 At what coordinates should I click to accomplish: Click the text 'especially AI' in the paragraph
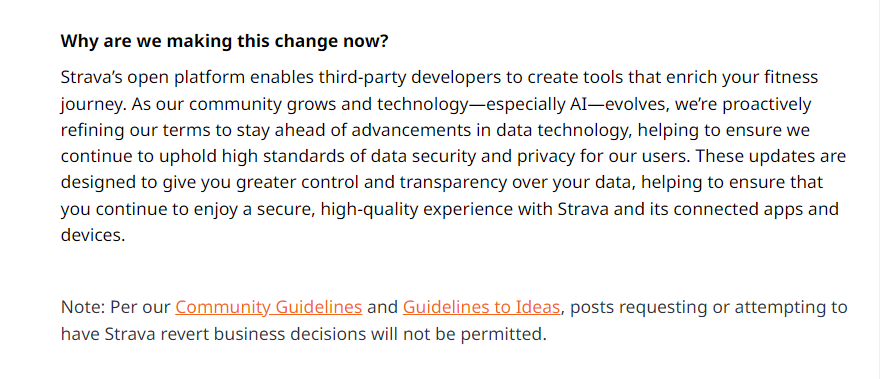coord(533,104)
